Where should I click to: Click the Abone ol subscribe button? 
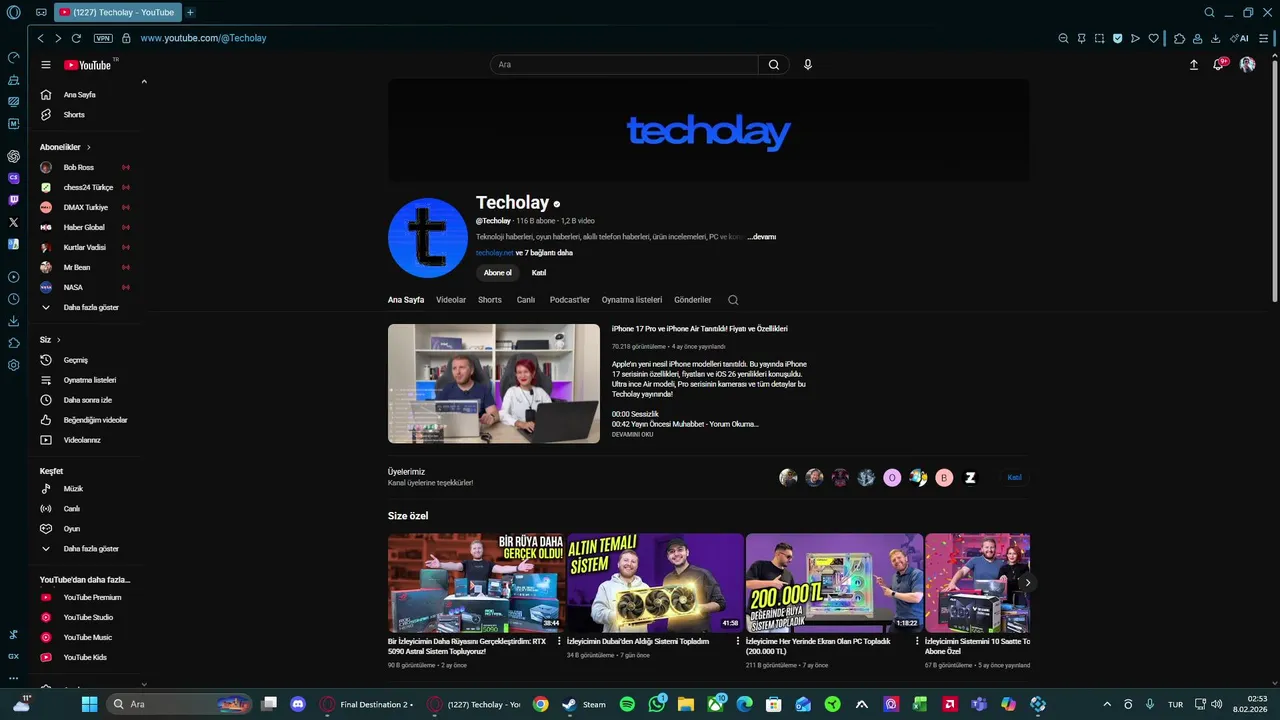pyautogui.click(x=498, y=273)
